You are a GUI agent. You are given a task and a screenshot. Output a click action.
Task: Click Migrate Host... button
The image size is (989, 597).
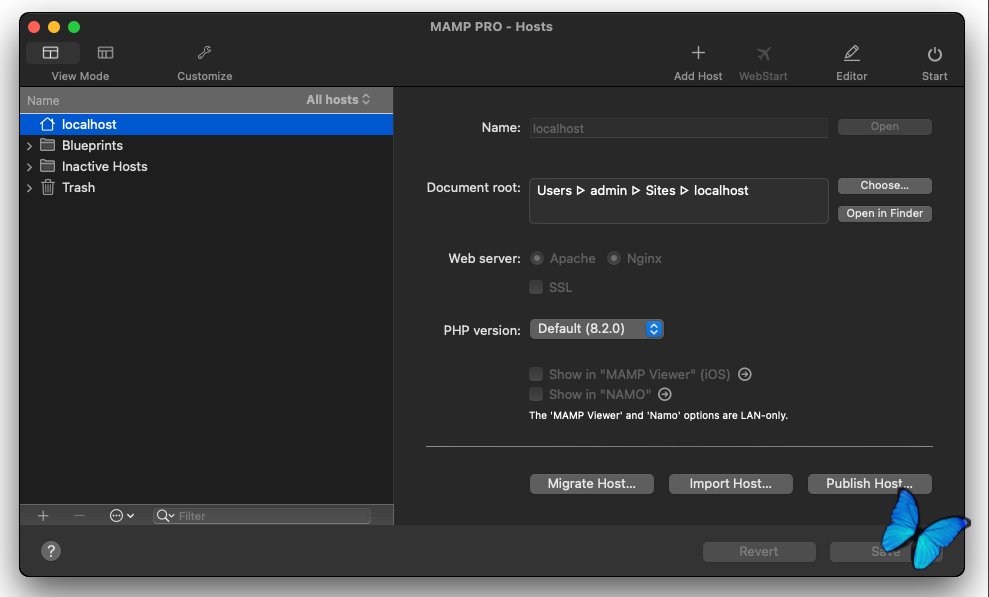tap(592, 484)
